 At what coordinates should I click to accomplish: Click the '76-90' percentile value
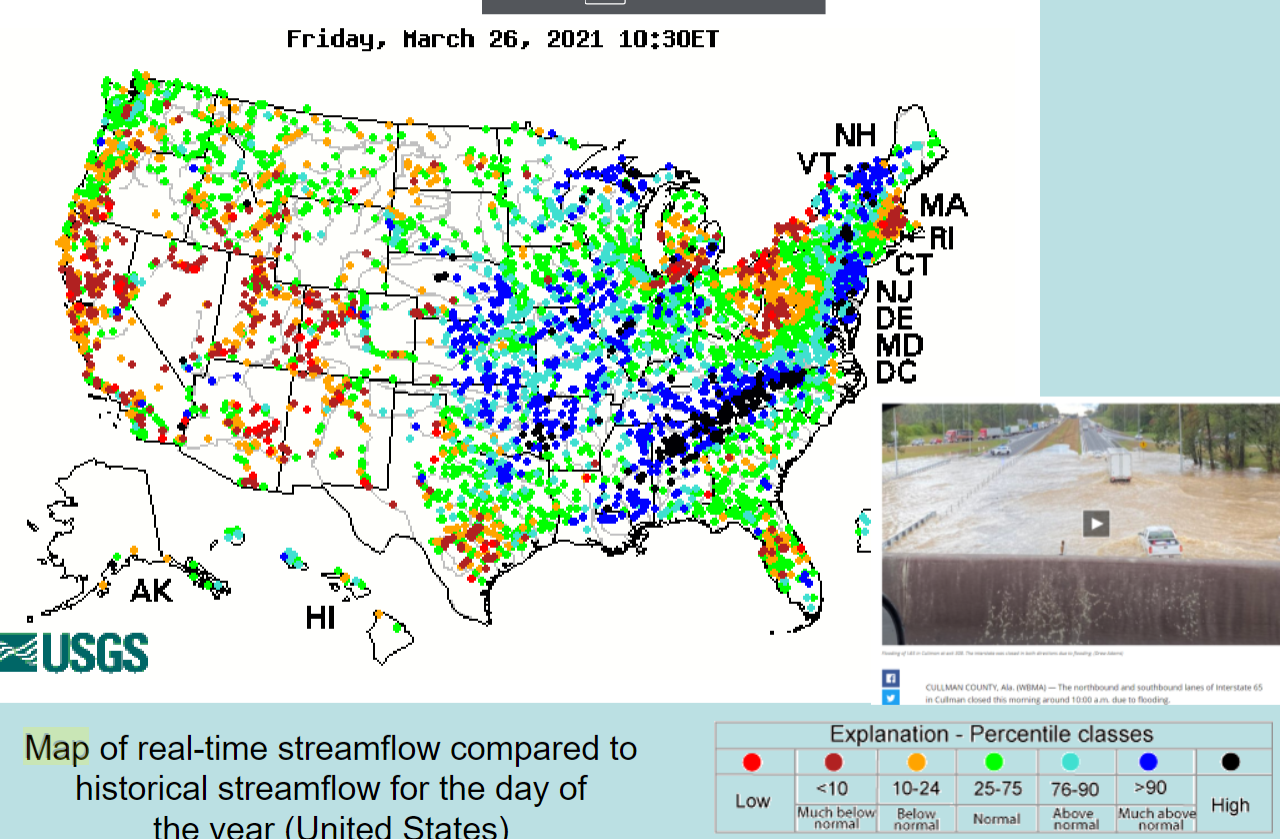point(1076,789)
